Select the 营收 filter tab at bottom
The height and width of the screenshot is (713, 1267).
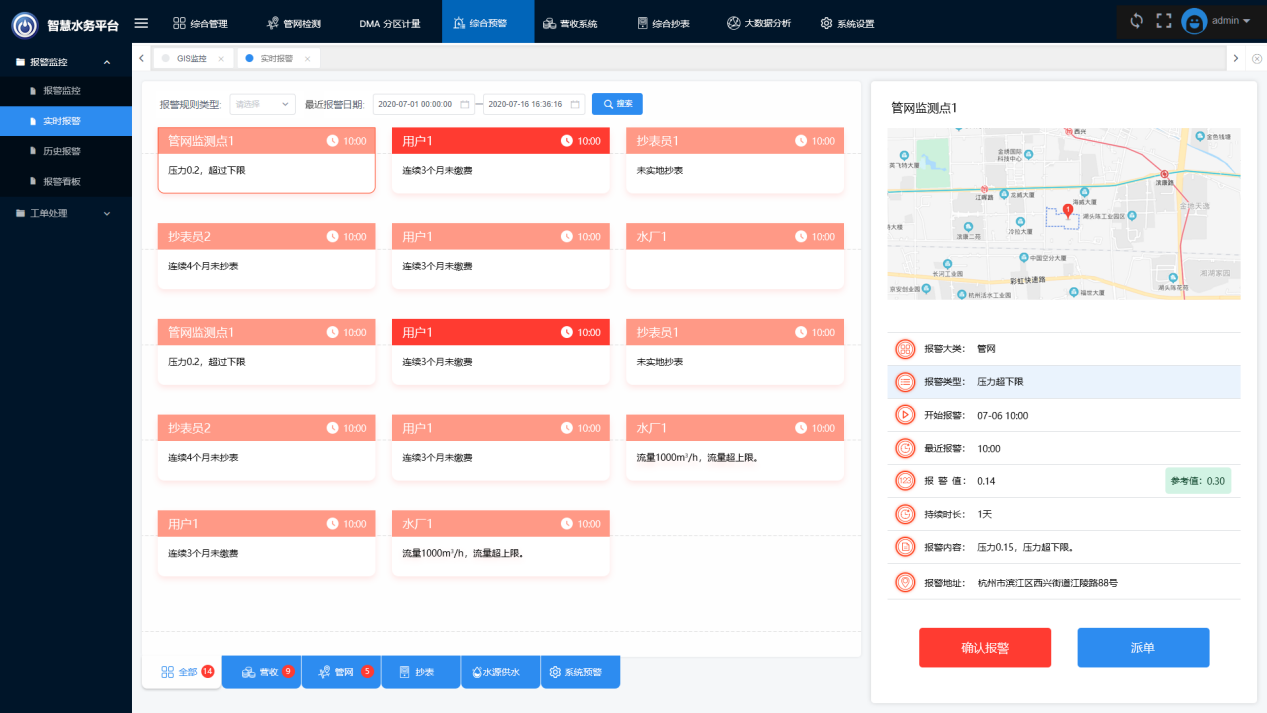pos(260,672)
